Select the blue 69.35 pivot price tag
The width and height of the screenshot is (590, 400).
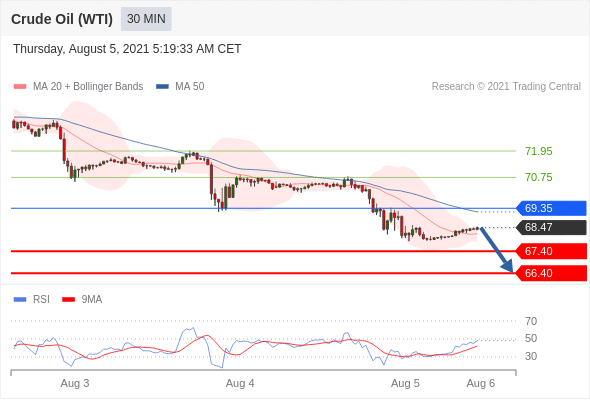click(x=551, y=208)
